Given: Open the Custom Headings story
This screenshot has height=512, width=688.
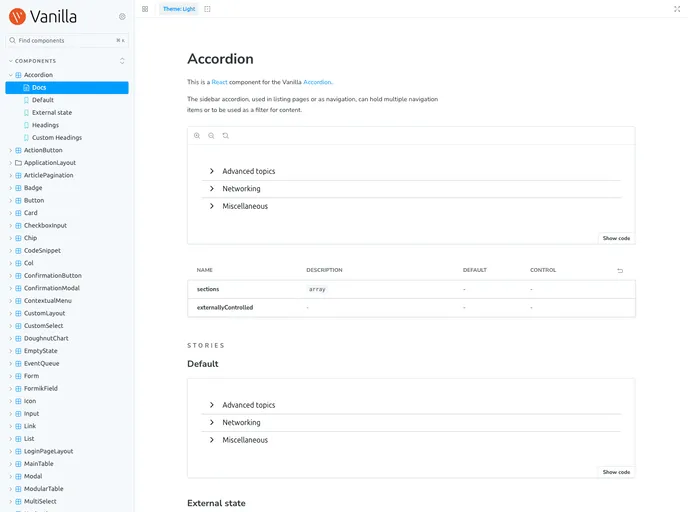Looking at the screenshot, I should [57, 138].
